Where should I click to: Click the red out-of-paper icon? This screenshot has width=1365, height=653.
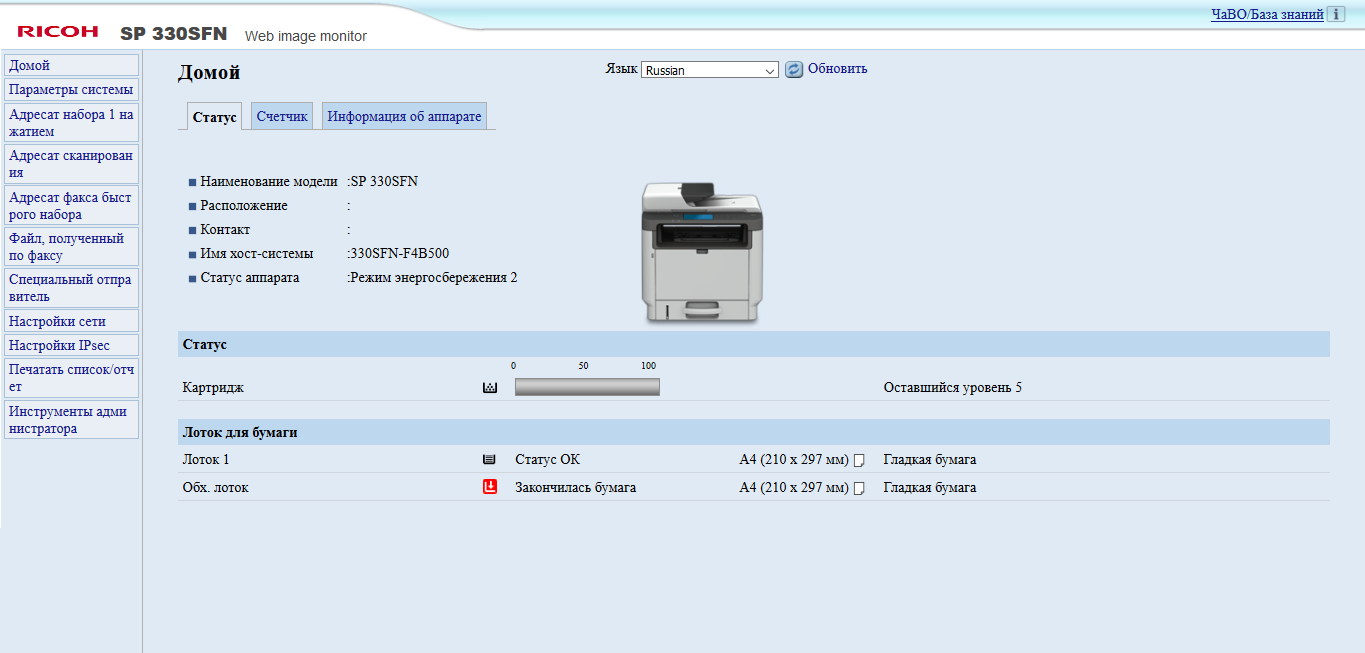tap(490, 488)
